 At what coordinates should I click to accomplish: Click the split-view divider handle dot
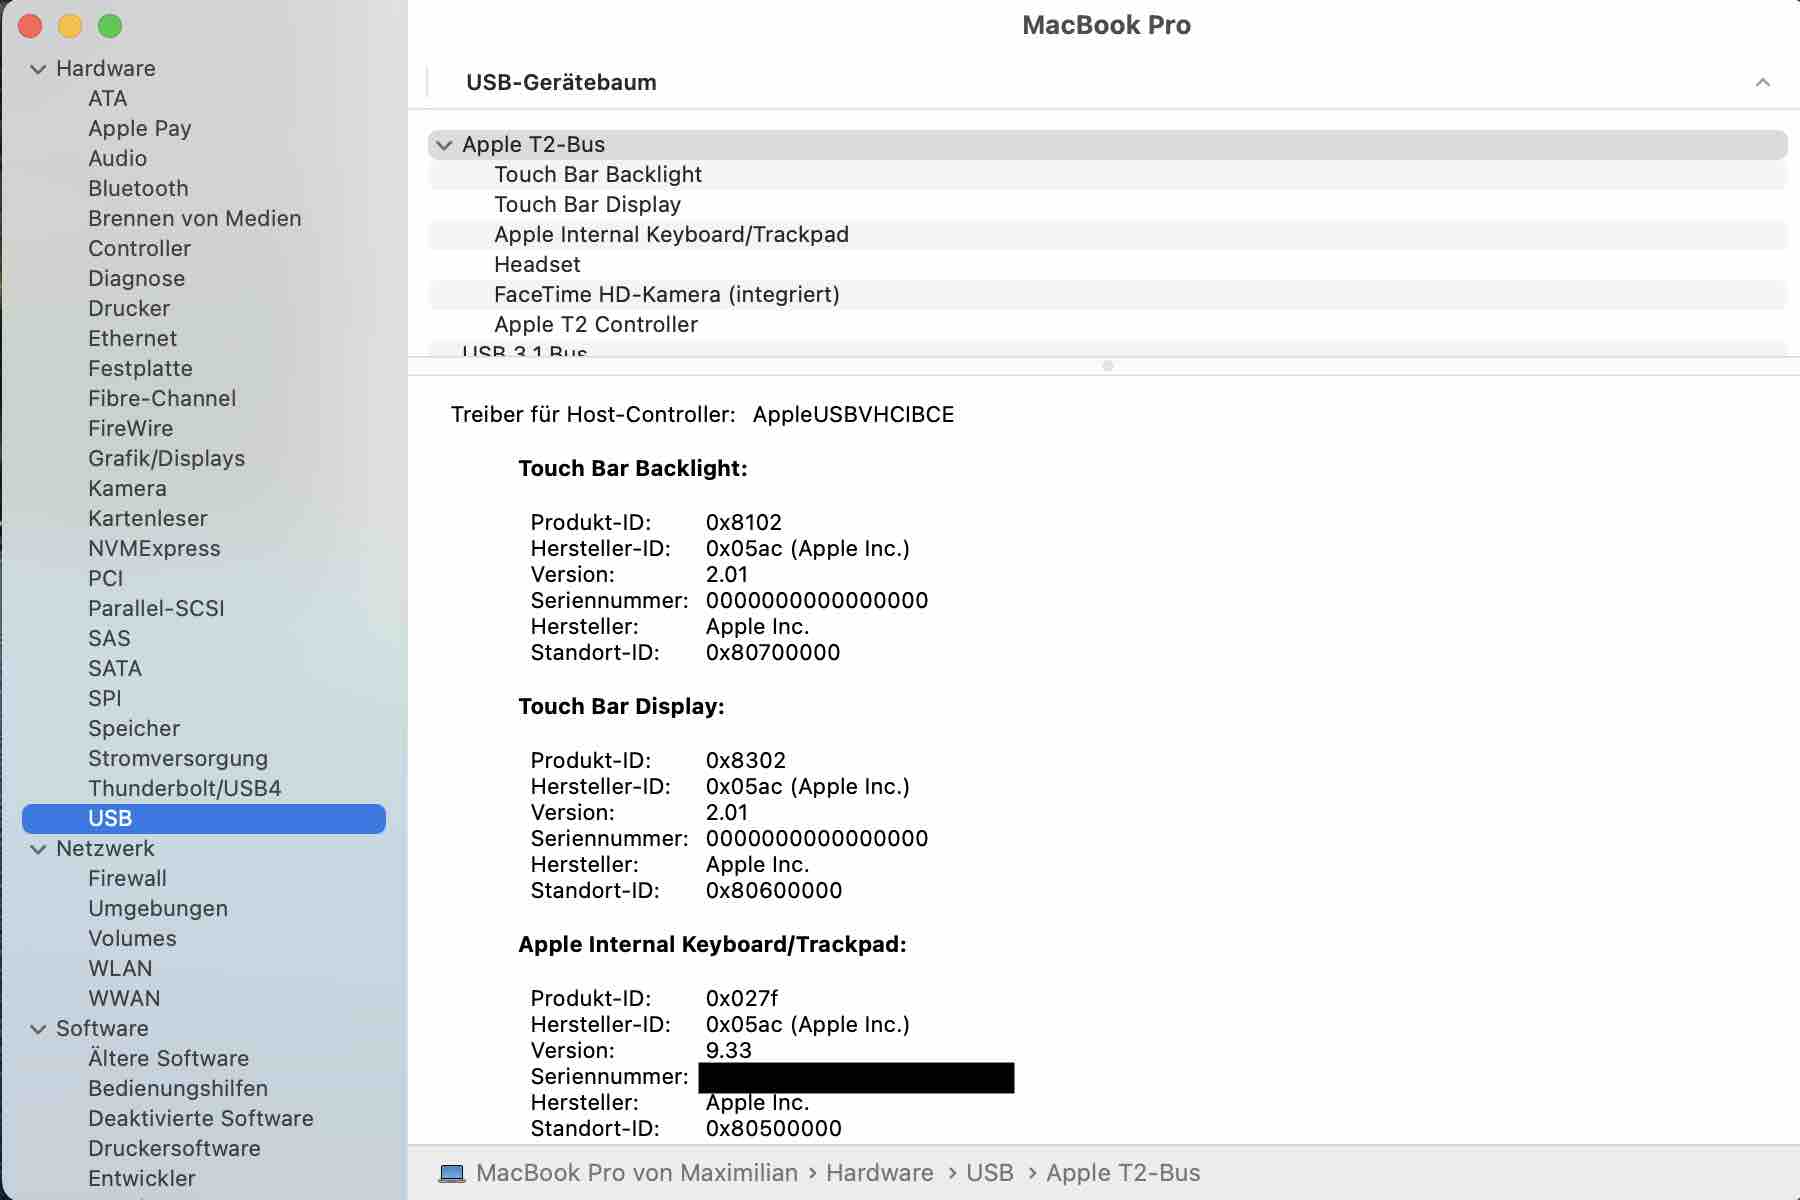tap(1107, 366)
